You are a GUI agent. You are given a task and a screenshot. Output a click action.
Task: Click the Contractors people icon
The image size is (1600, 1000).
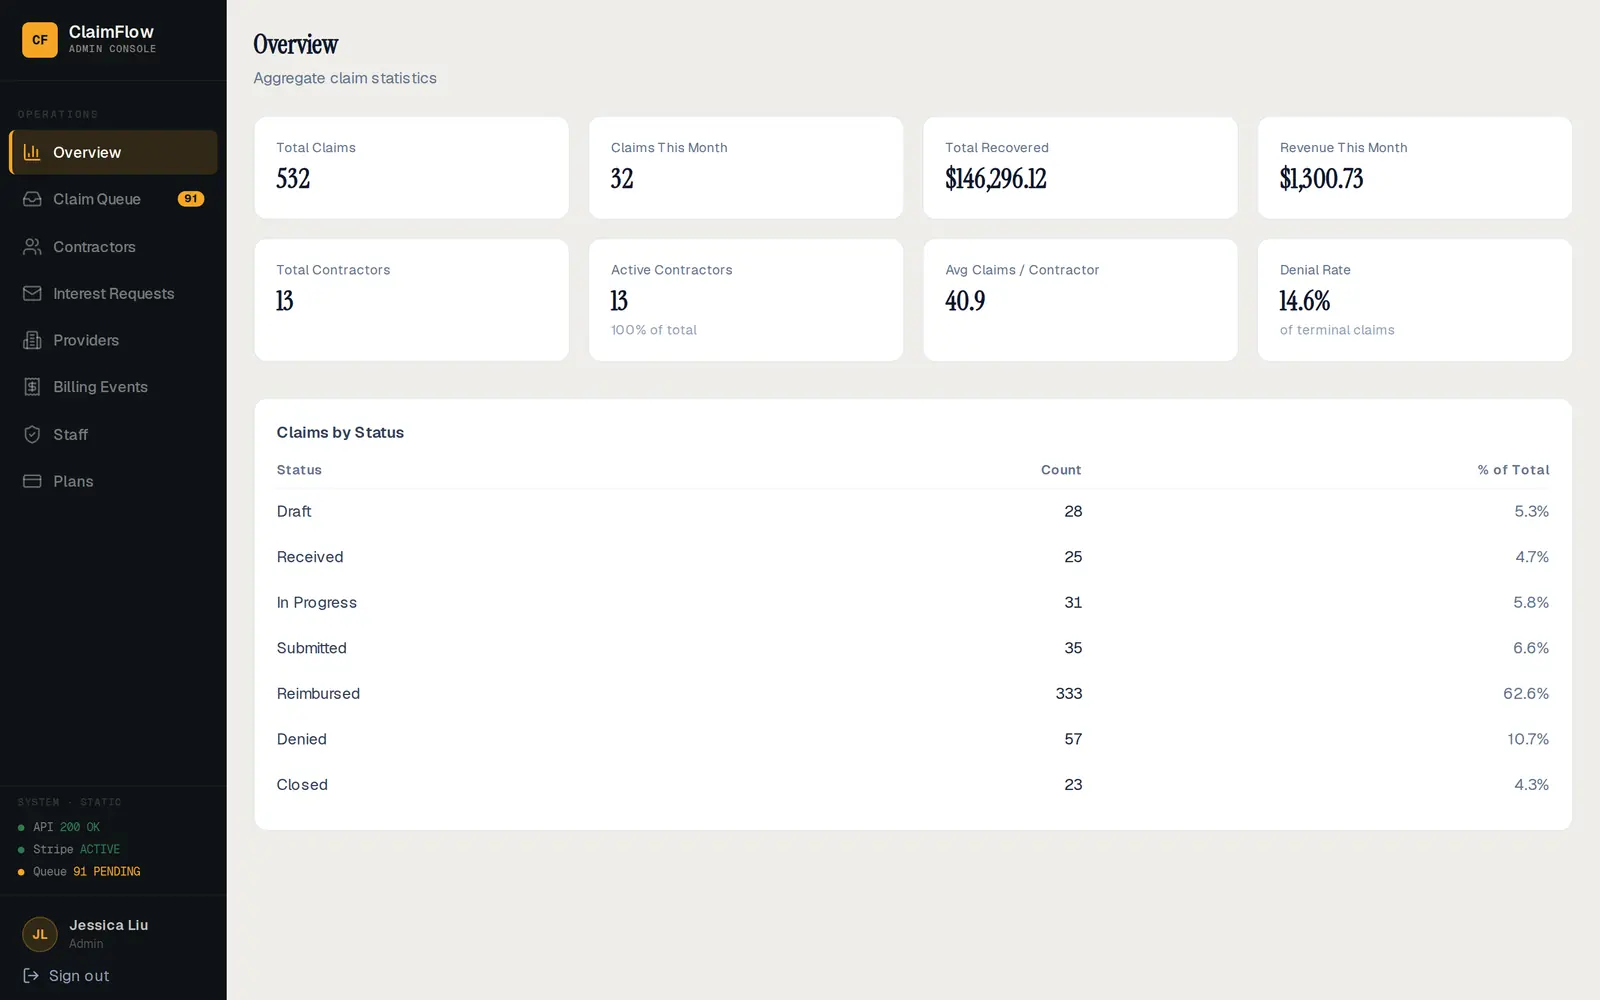32,246
